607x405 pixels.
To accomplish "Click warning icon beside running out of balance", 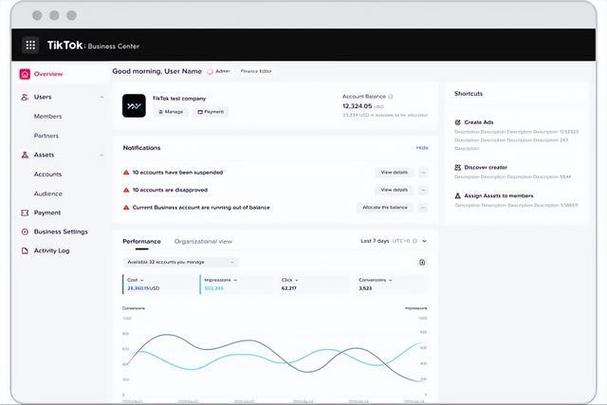I will click(x=126, y=208).
